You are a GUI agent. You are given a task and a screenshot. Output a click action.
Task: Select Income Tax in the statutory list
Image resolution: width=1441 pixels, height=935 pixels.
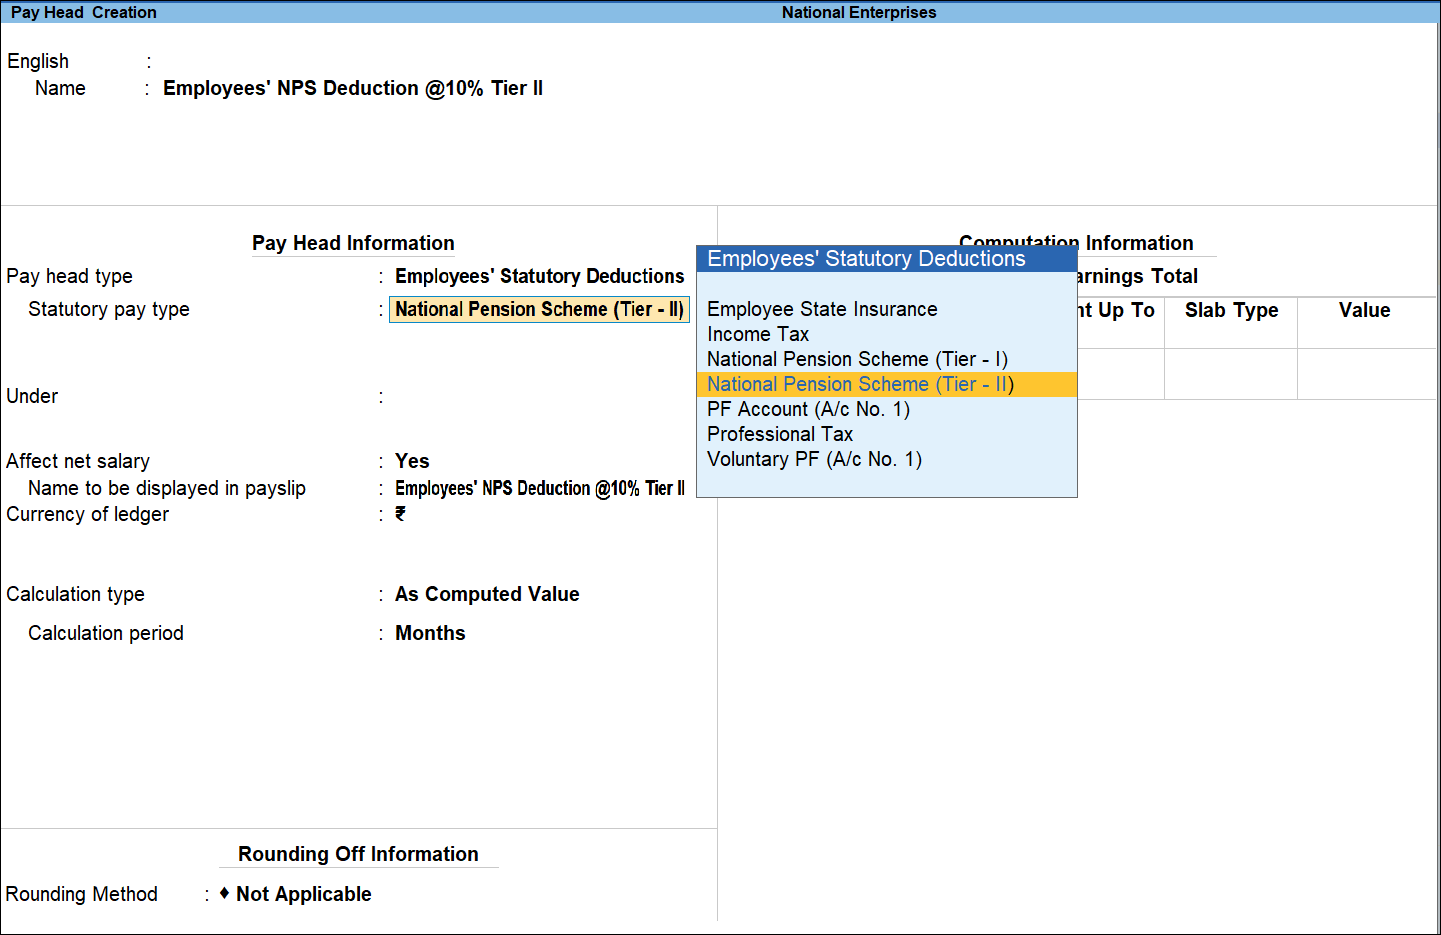pos(757,334)
